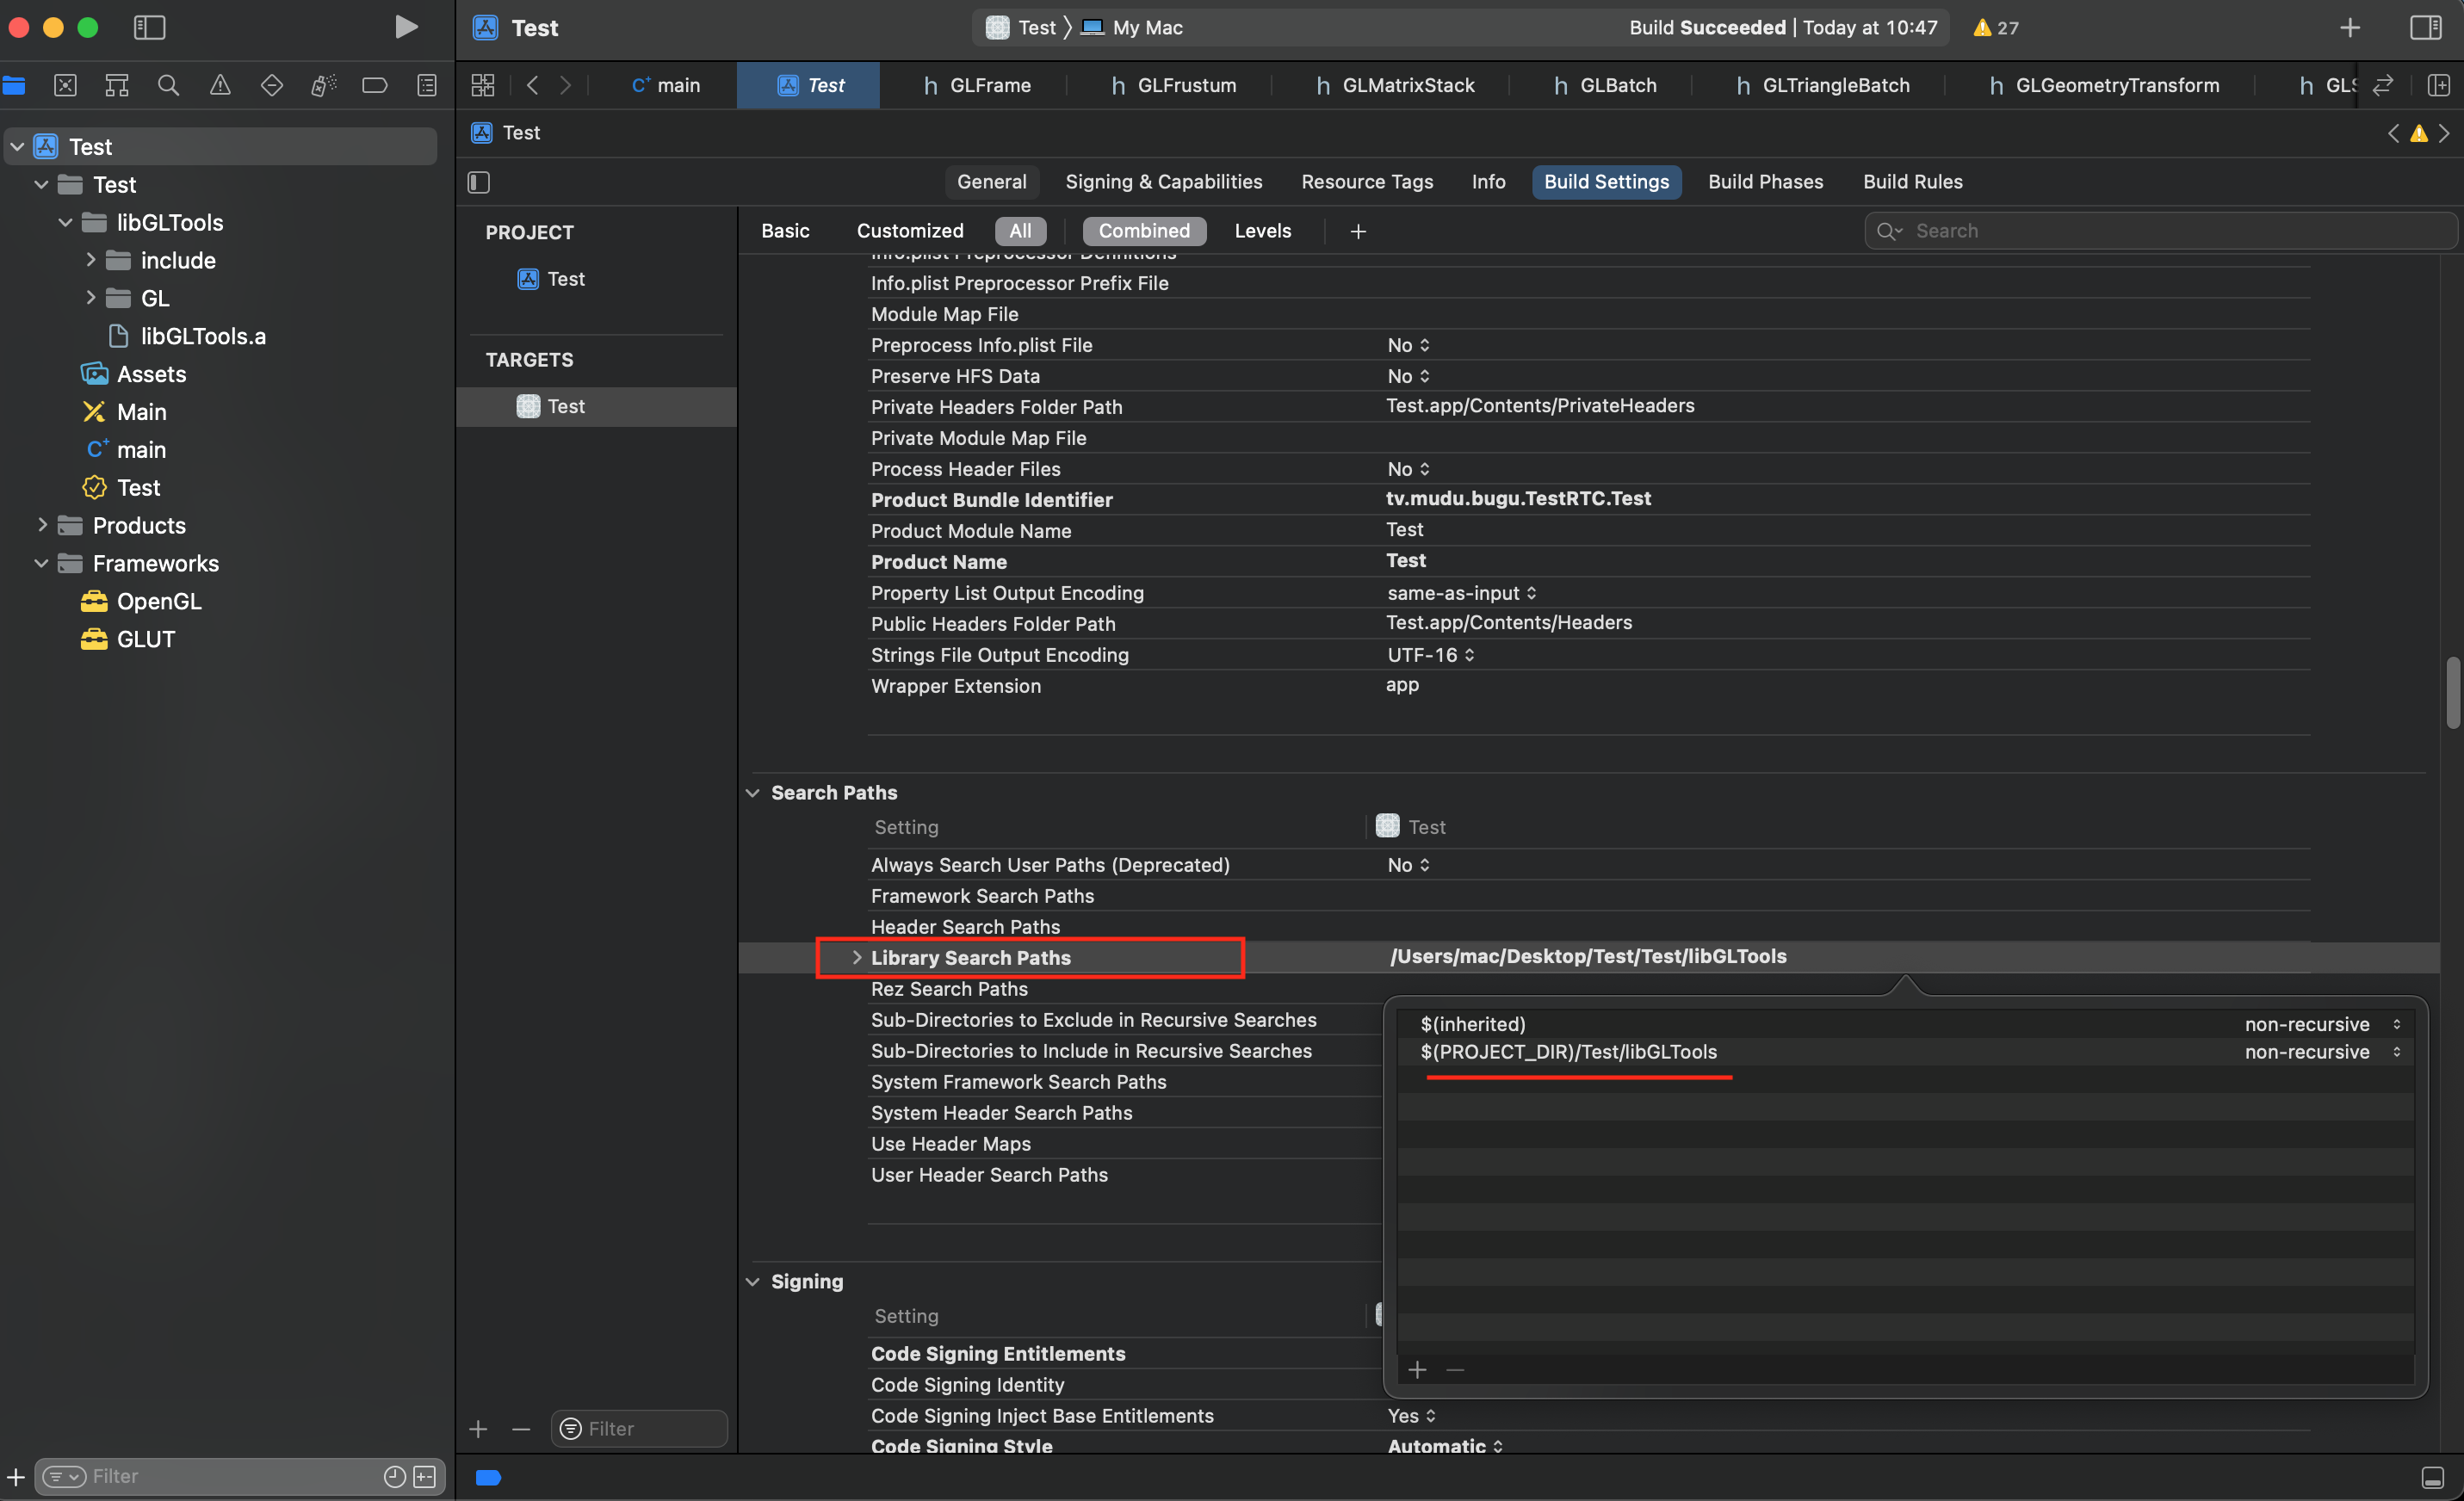The height and width of the screenshot is (1501, 2464).
Task: Expand the Library Search Paths row
Action: pos(856,957)
